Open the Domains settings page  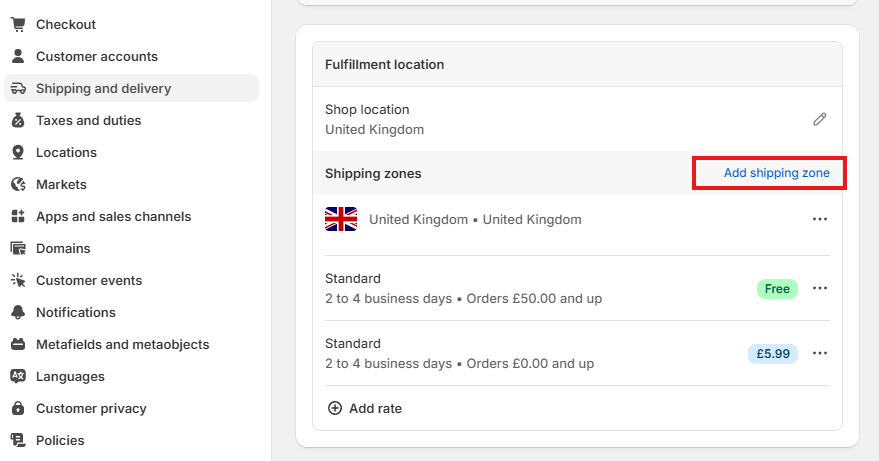[x=63, y=248]
